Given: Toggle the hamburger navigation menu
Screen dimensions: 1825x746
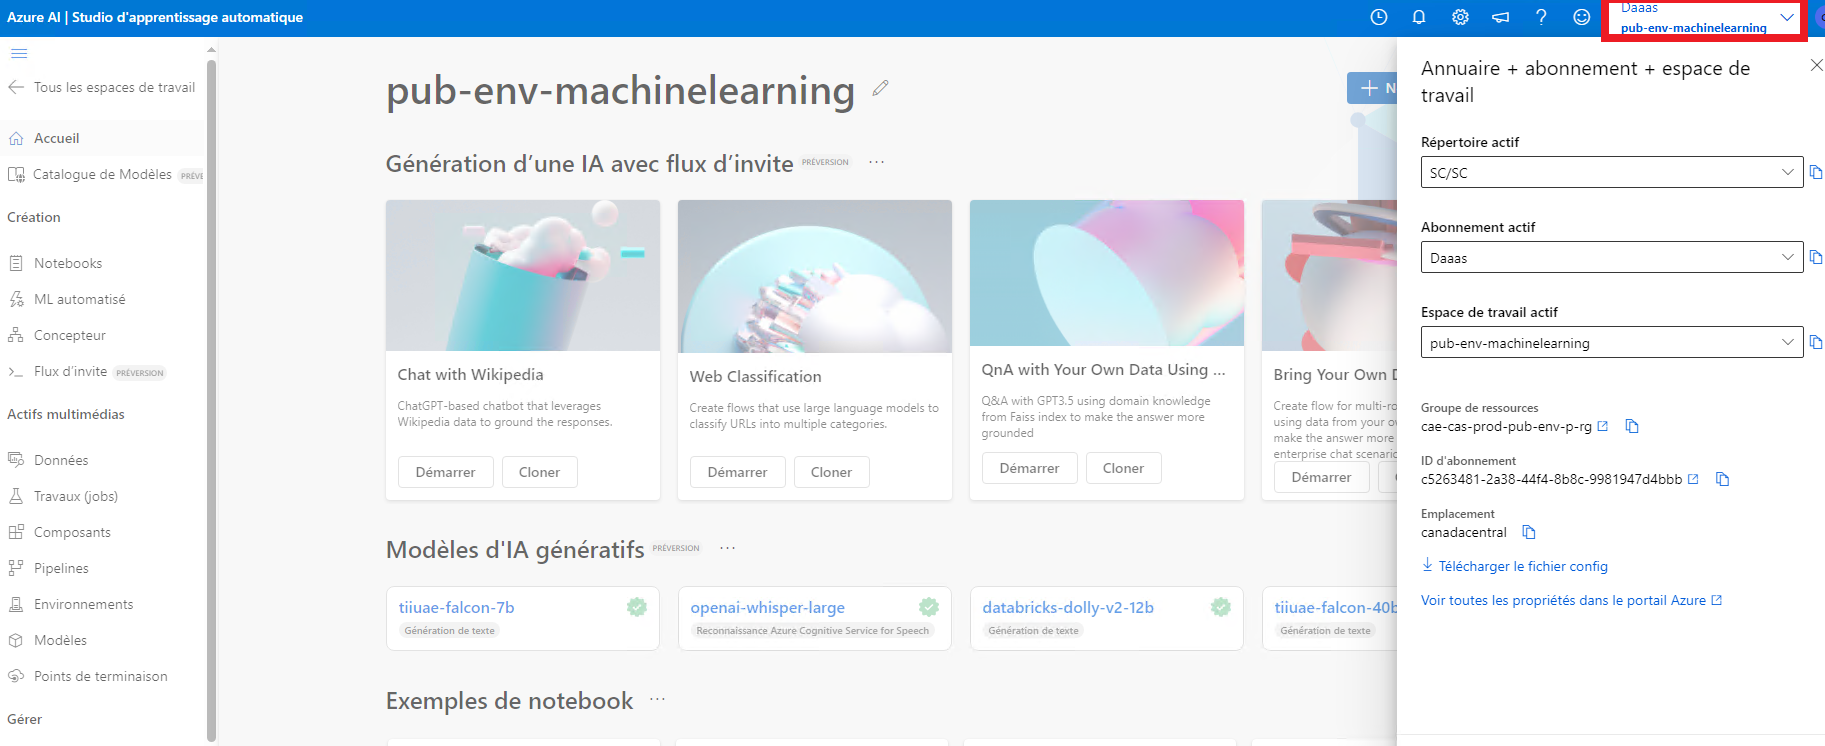Looking at the screenshot, I should pos(19,53).
